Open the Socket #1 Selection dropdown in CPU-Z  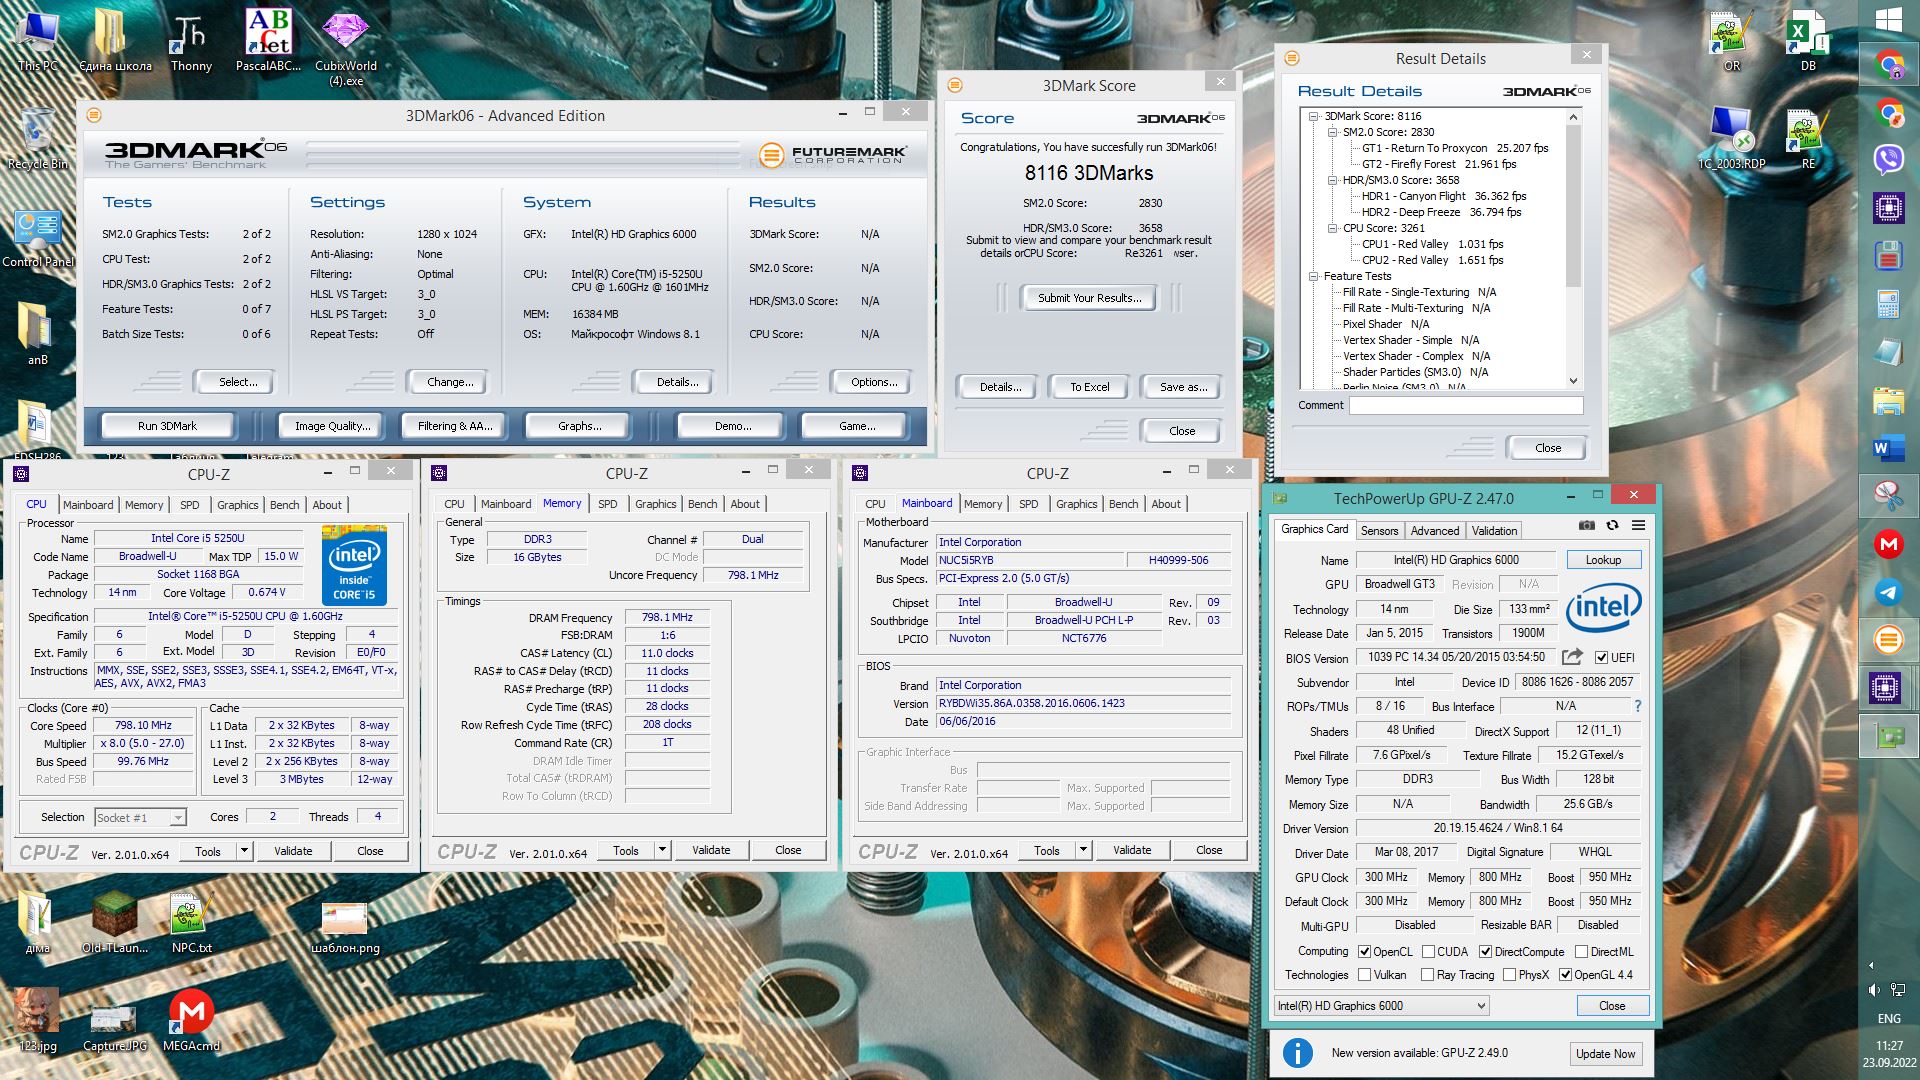[140, 817]
